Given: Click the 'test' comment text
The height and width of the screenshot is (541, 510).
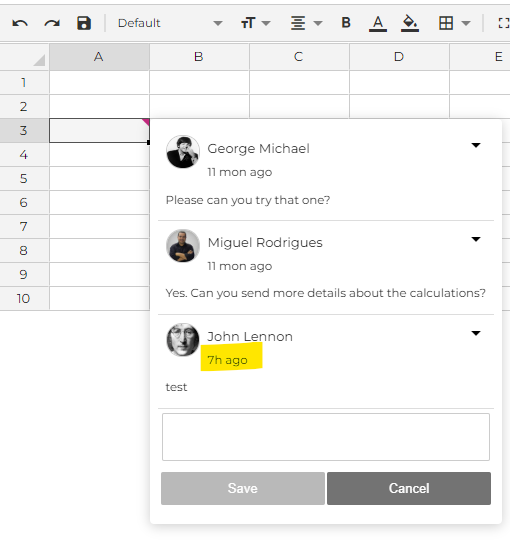Looking at the screenshot, I should coord(176,387).
